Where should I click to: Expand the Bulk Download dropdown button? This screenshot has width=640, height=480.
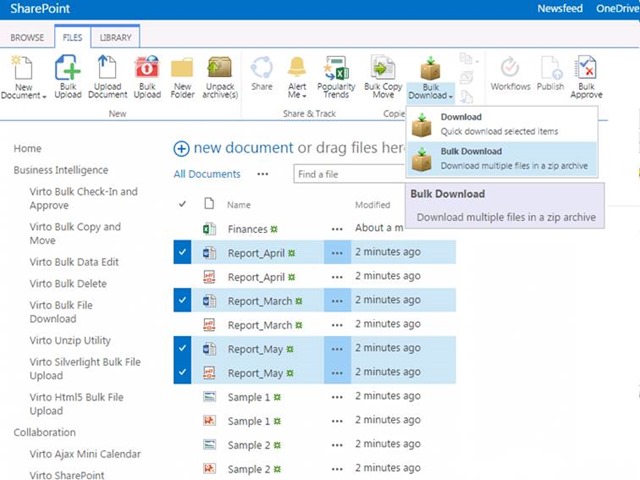(430, 92)
